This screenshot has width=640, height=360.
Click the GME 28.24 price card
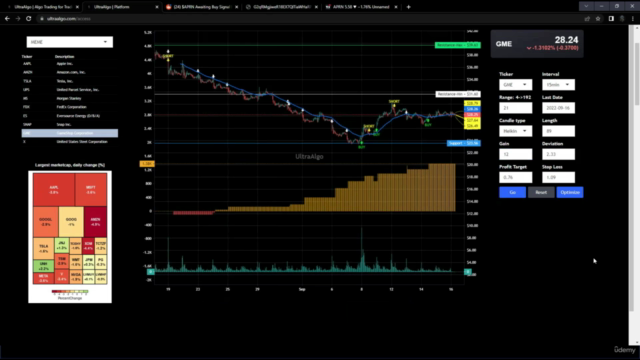[537, 44]
